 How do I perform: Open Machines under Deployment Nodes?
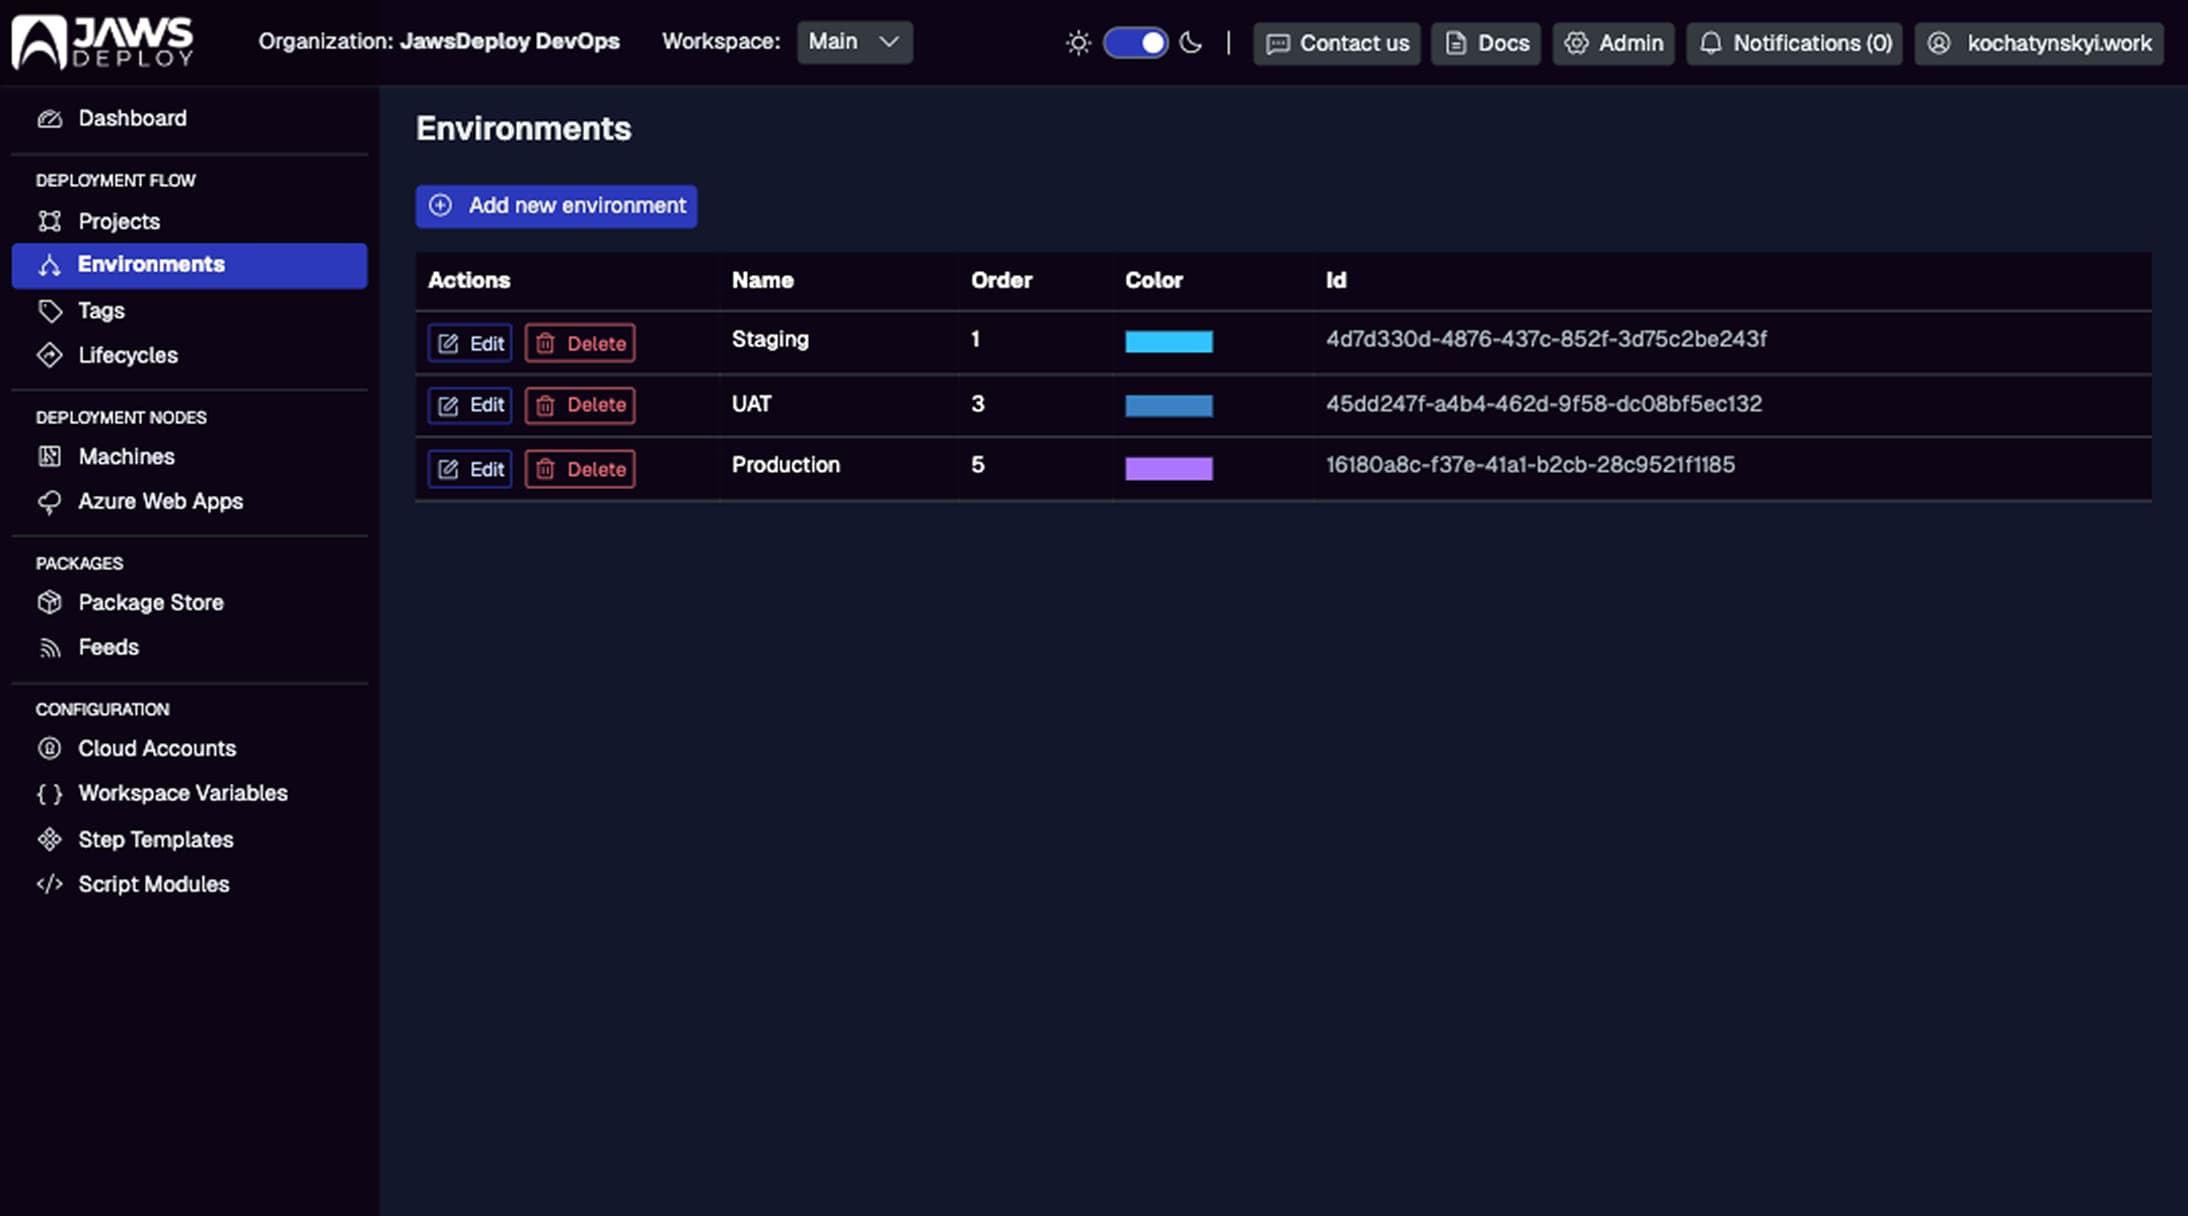pos(126,456)
